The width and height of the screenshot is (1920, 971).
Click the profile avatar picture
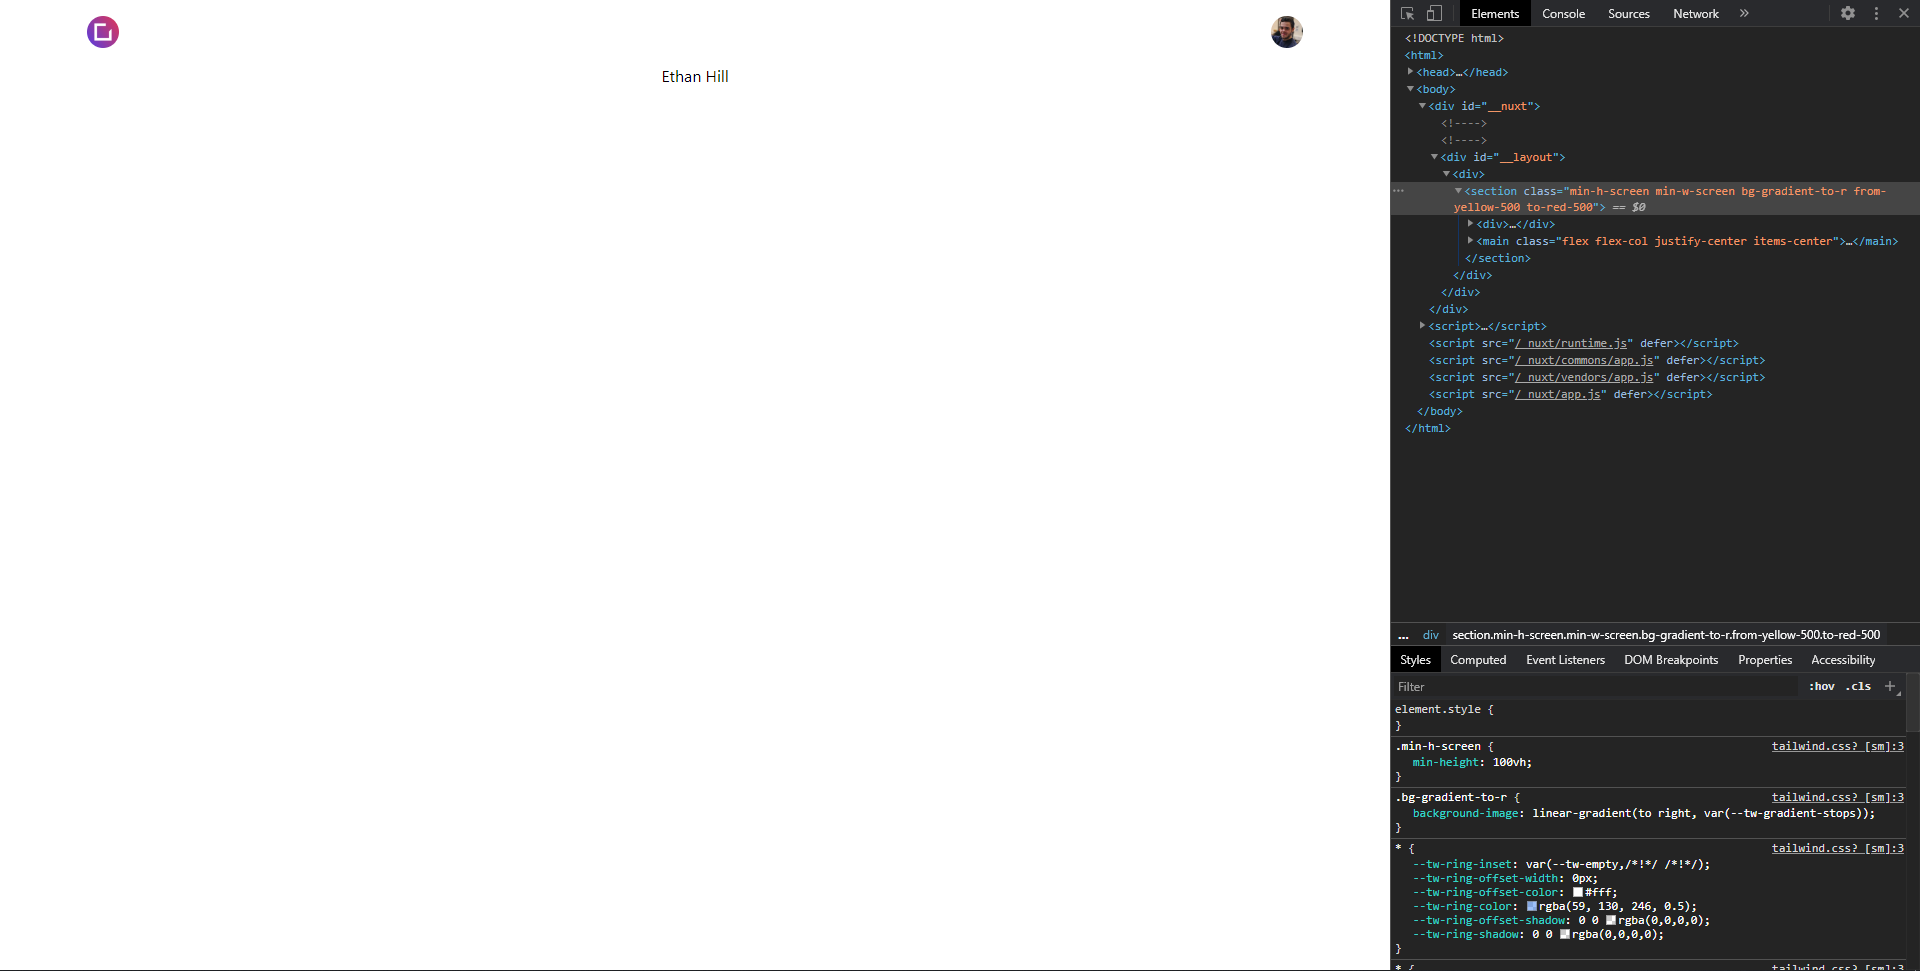point(1286,31)
